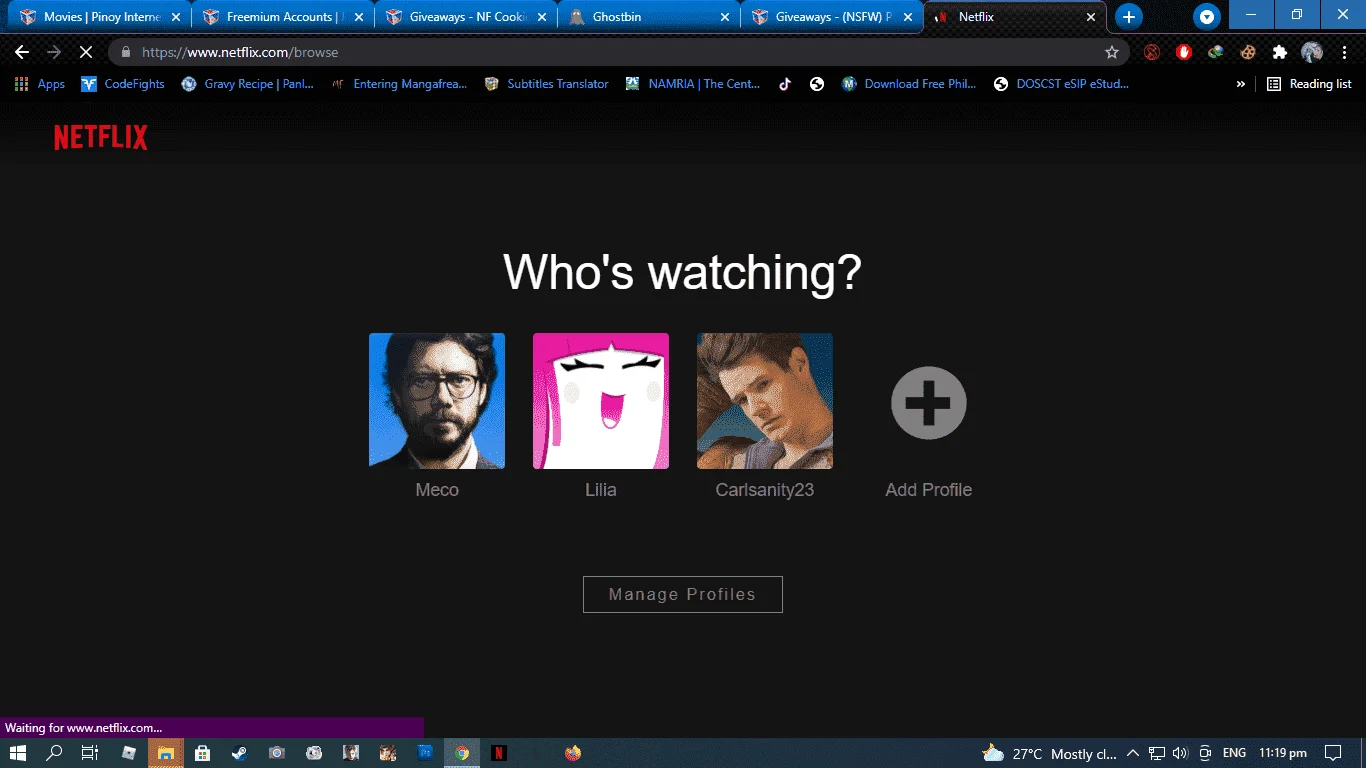1366x768 pixels.
Task: Switch input language via ENG indicator
Action: tap(1234, 753)
